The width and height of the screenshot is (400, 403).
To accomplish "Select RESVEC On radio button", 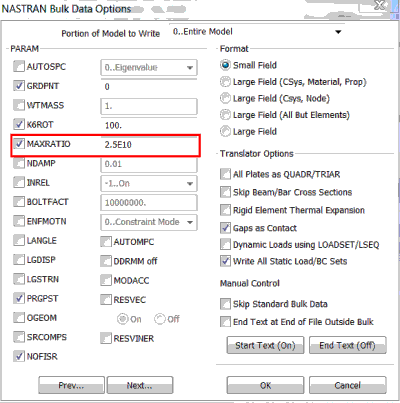I will coord(123,319).
